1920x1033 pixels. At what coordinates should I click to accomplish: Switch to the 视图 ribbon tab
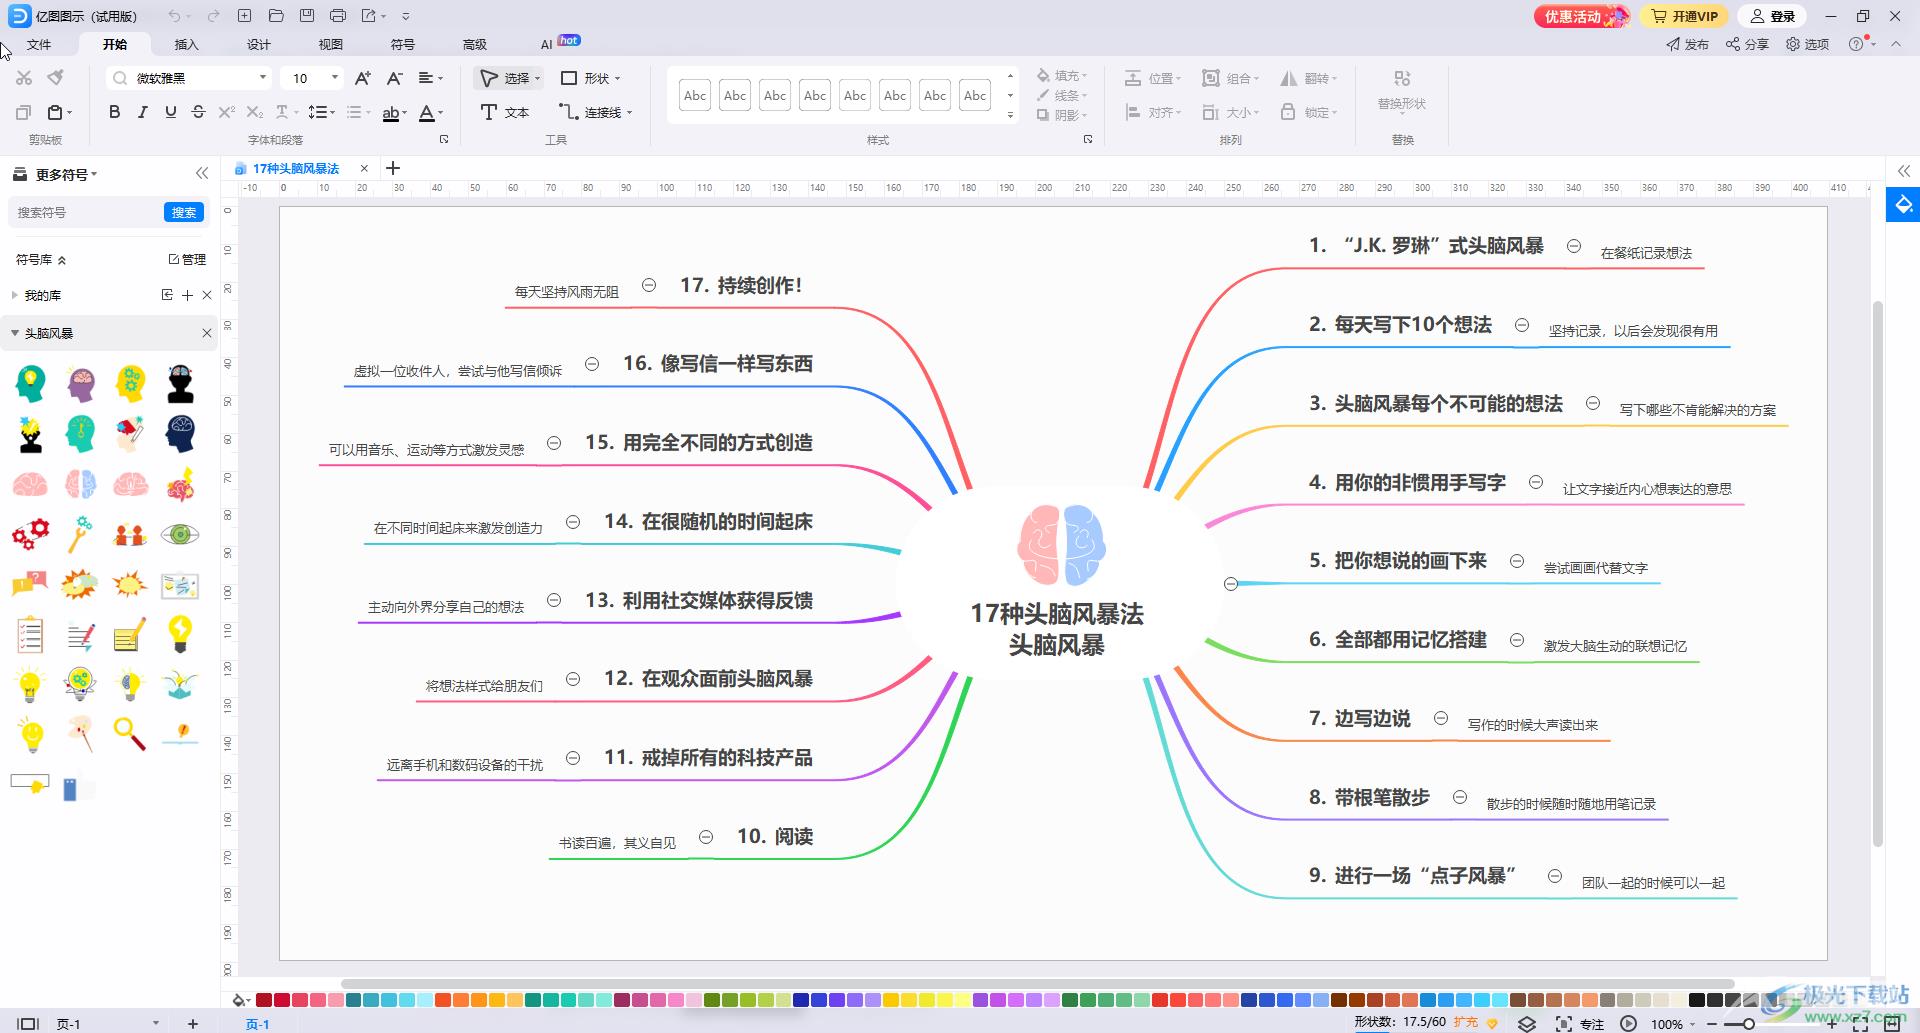click(x=331, y=44)
